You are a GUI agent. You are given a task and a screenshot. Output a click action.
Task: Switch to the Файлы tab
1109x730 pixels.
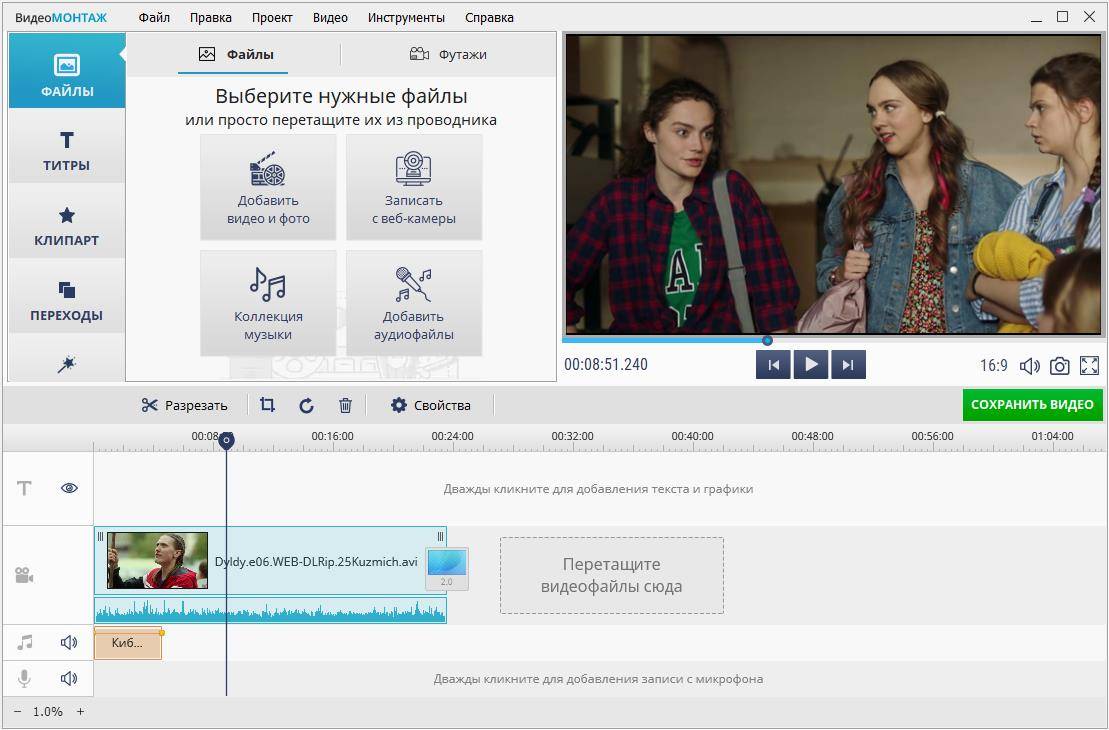coord(236,54)
